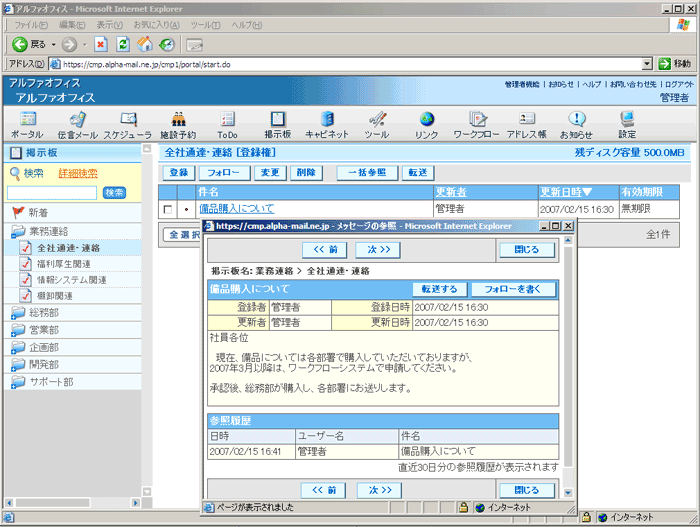
Task: Open the 備品購入について message link
Action: pos(237,208)
